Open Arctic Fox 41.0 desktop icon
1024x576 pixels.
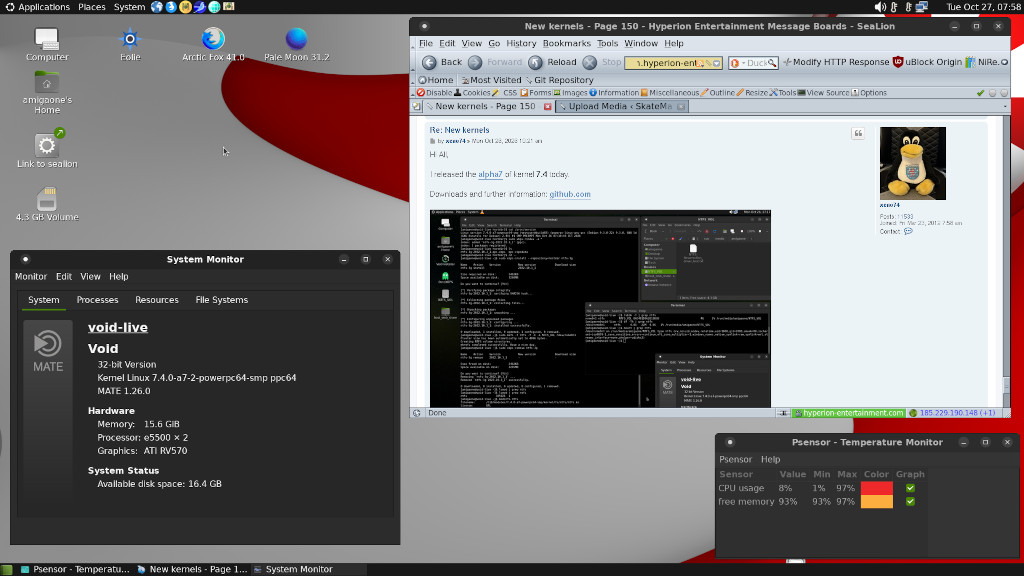(x=213, y=39)
